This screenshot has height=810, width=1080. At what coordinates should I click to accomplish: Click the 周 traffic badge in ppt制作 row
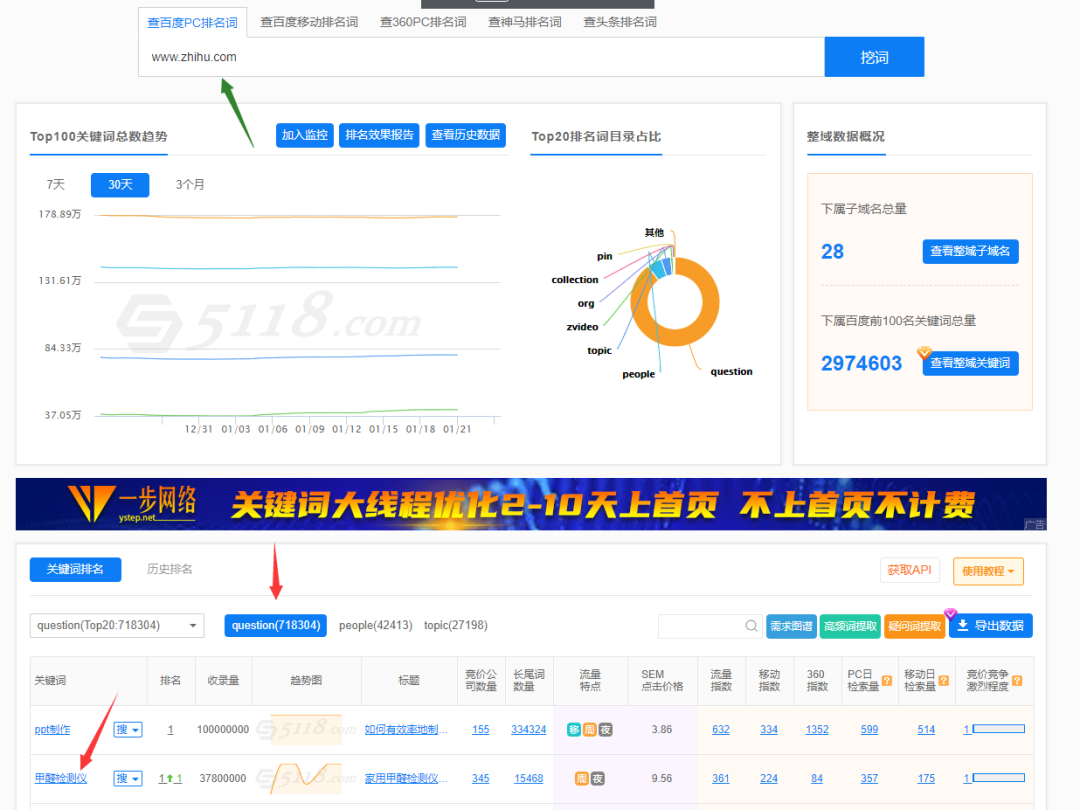pyautogui.click(x=590, y=729)
